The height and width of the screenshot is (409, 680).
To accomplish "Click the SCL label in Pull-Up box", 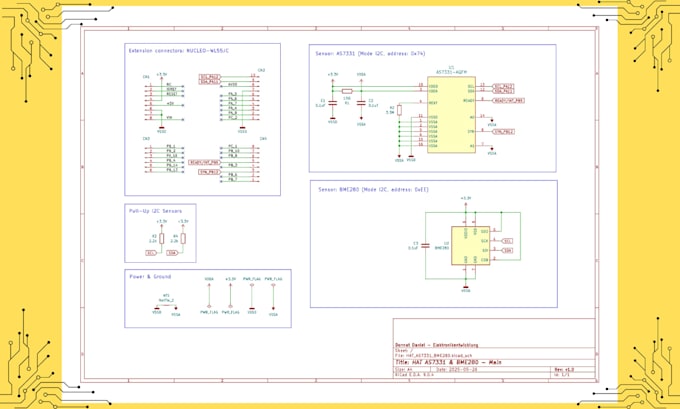I will click(150, 252).
